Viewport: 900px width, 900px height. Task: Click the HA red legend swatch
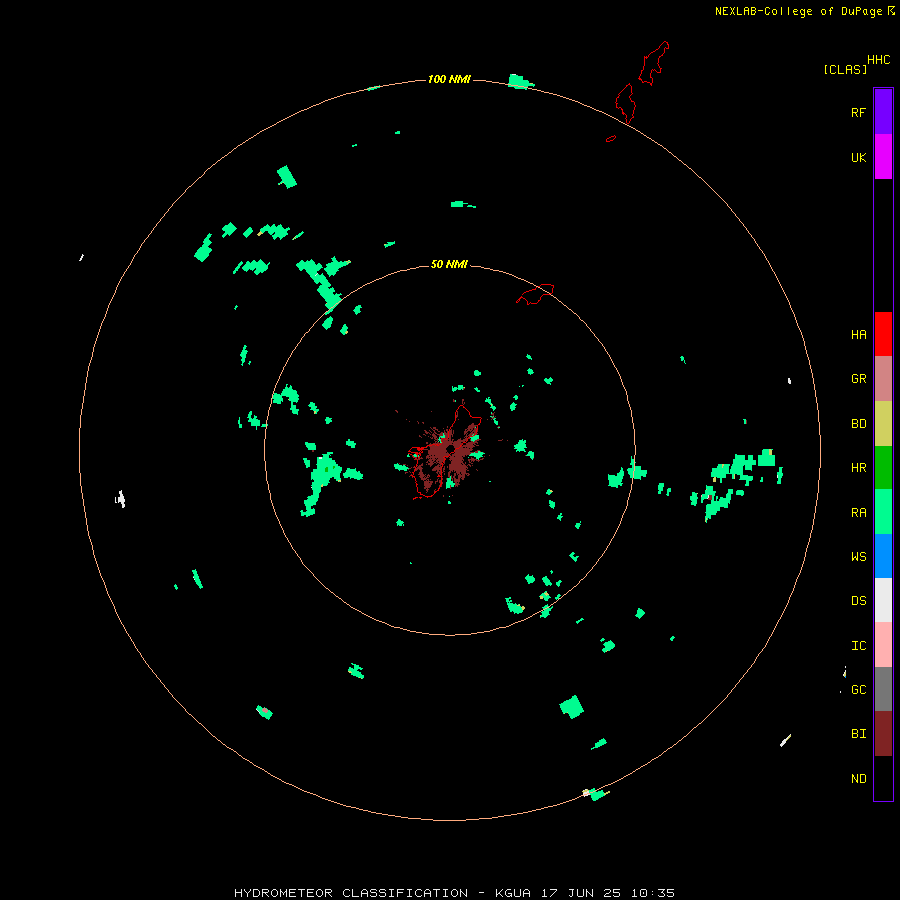883,334
